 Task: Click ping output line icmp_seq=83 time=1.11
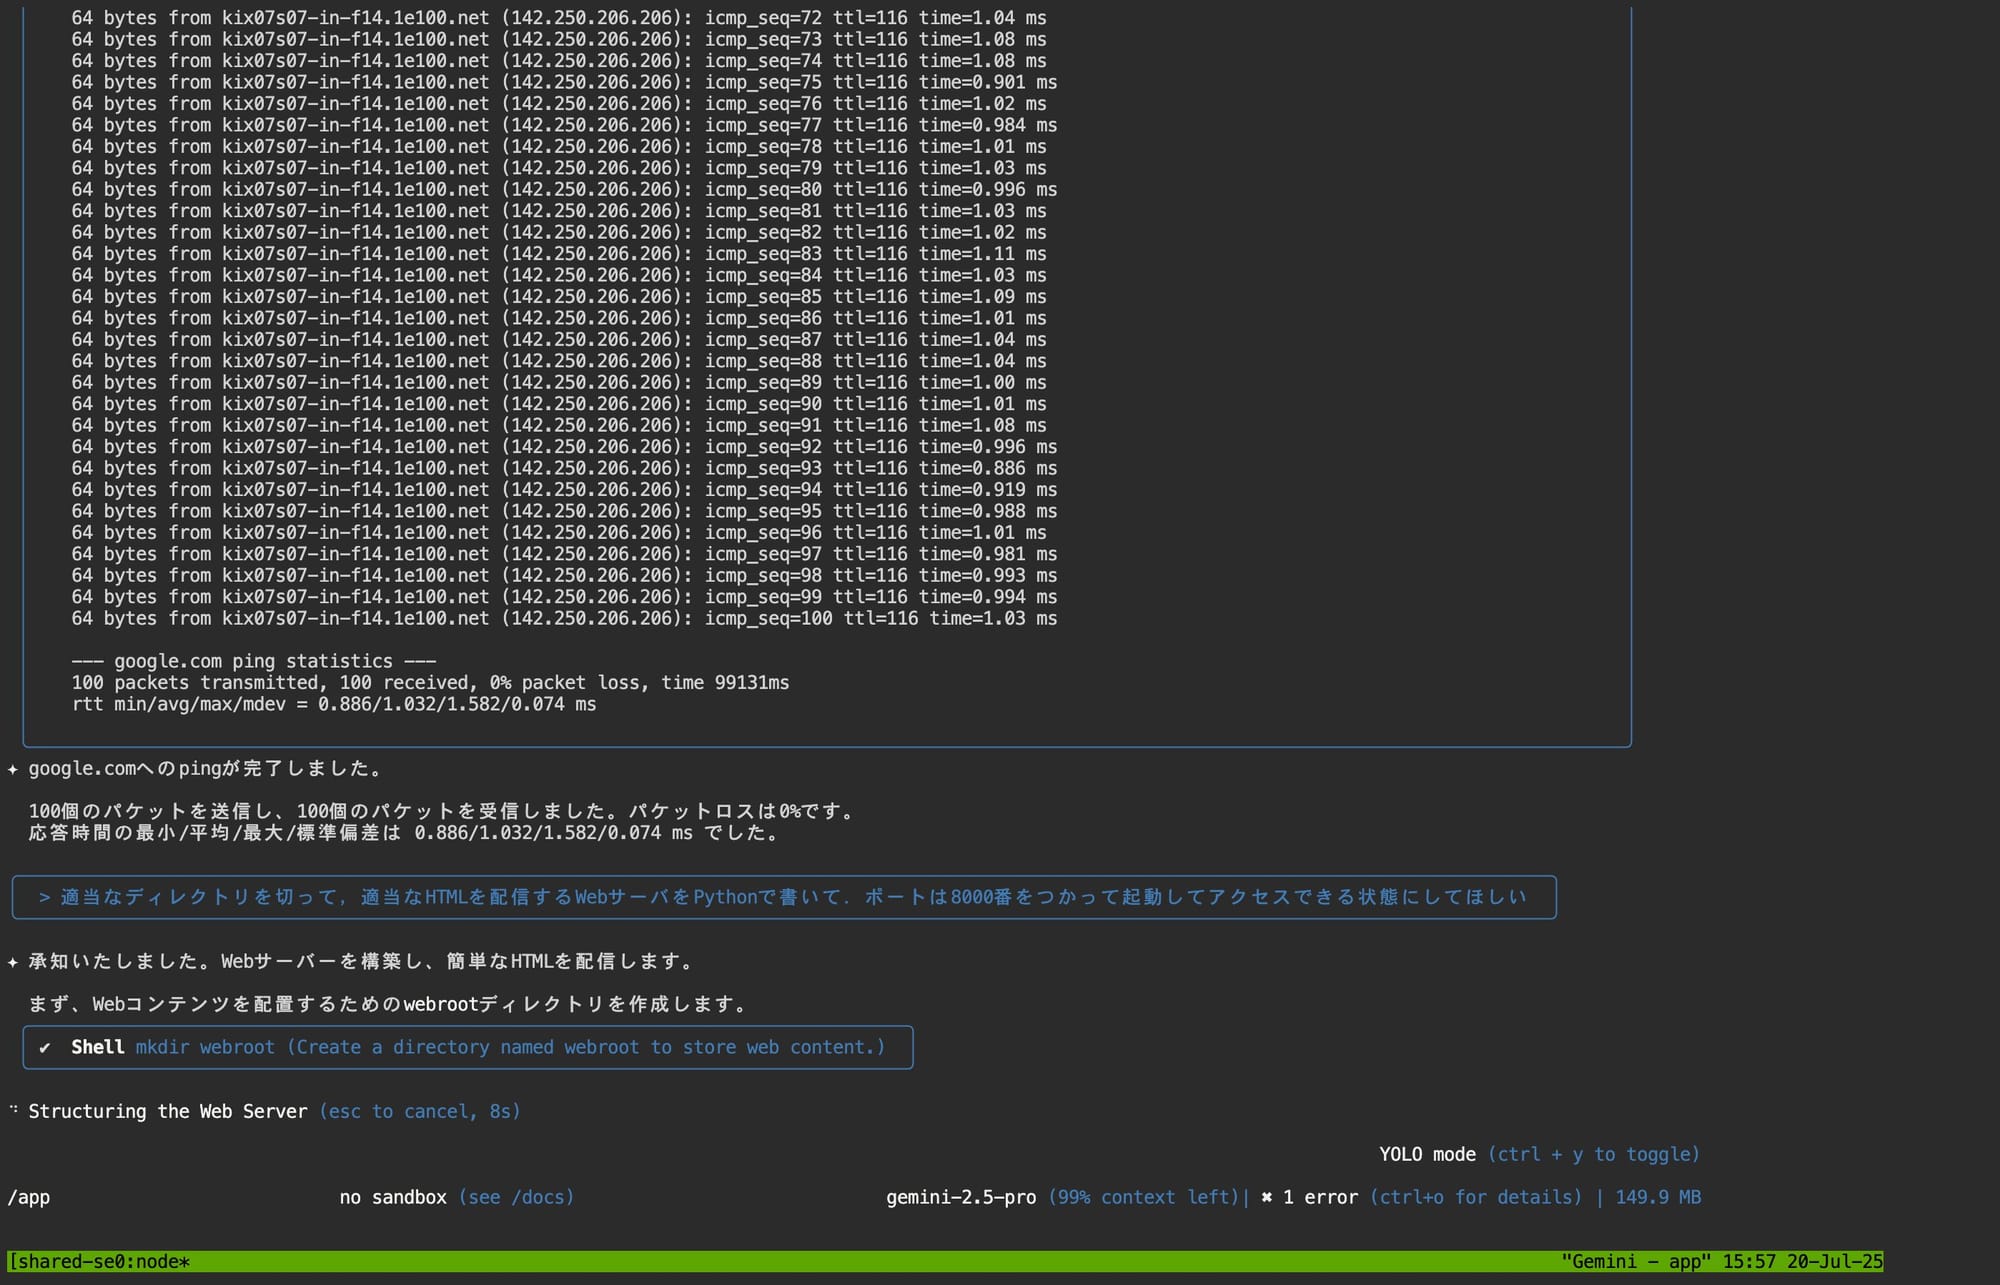click(559, 254)
